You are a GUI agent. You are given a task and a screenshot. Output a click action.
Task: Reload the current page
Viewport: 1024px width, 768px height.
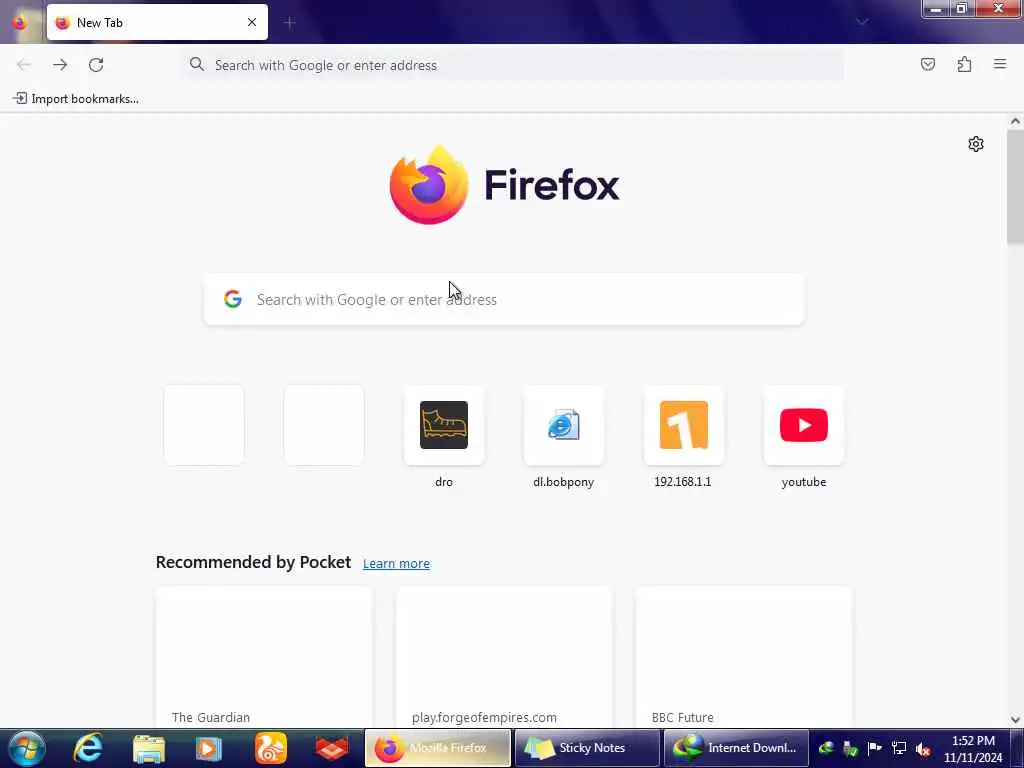pyautogui.click(x=96, y=65)
